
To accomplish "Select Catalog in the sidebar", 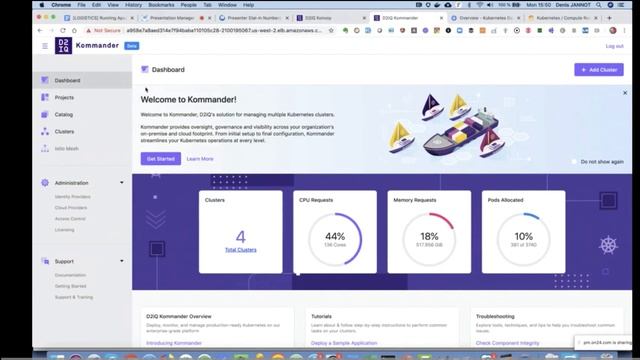I will [82, 115].
